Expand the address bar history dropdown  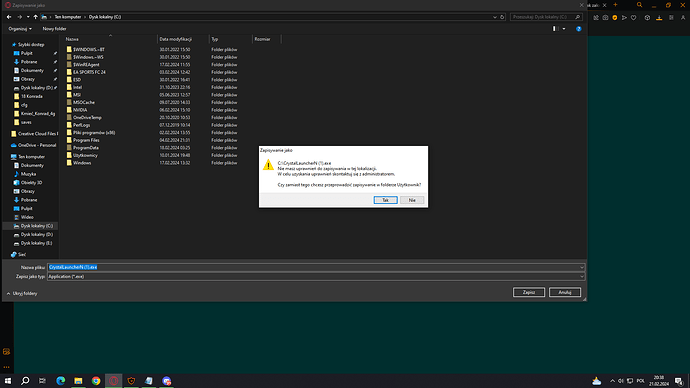coord(495,17)
